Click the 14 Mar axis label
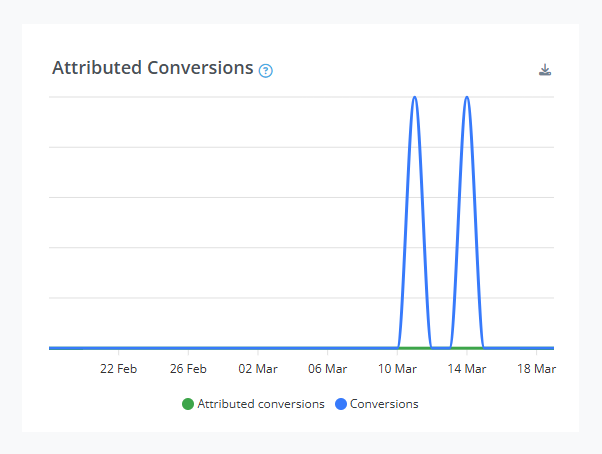This screenshot has height=454, width=602. click(467, 369)
